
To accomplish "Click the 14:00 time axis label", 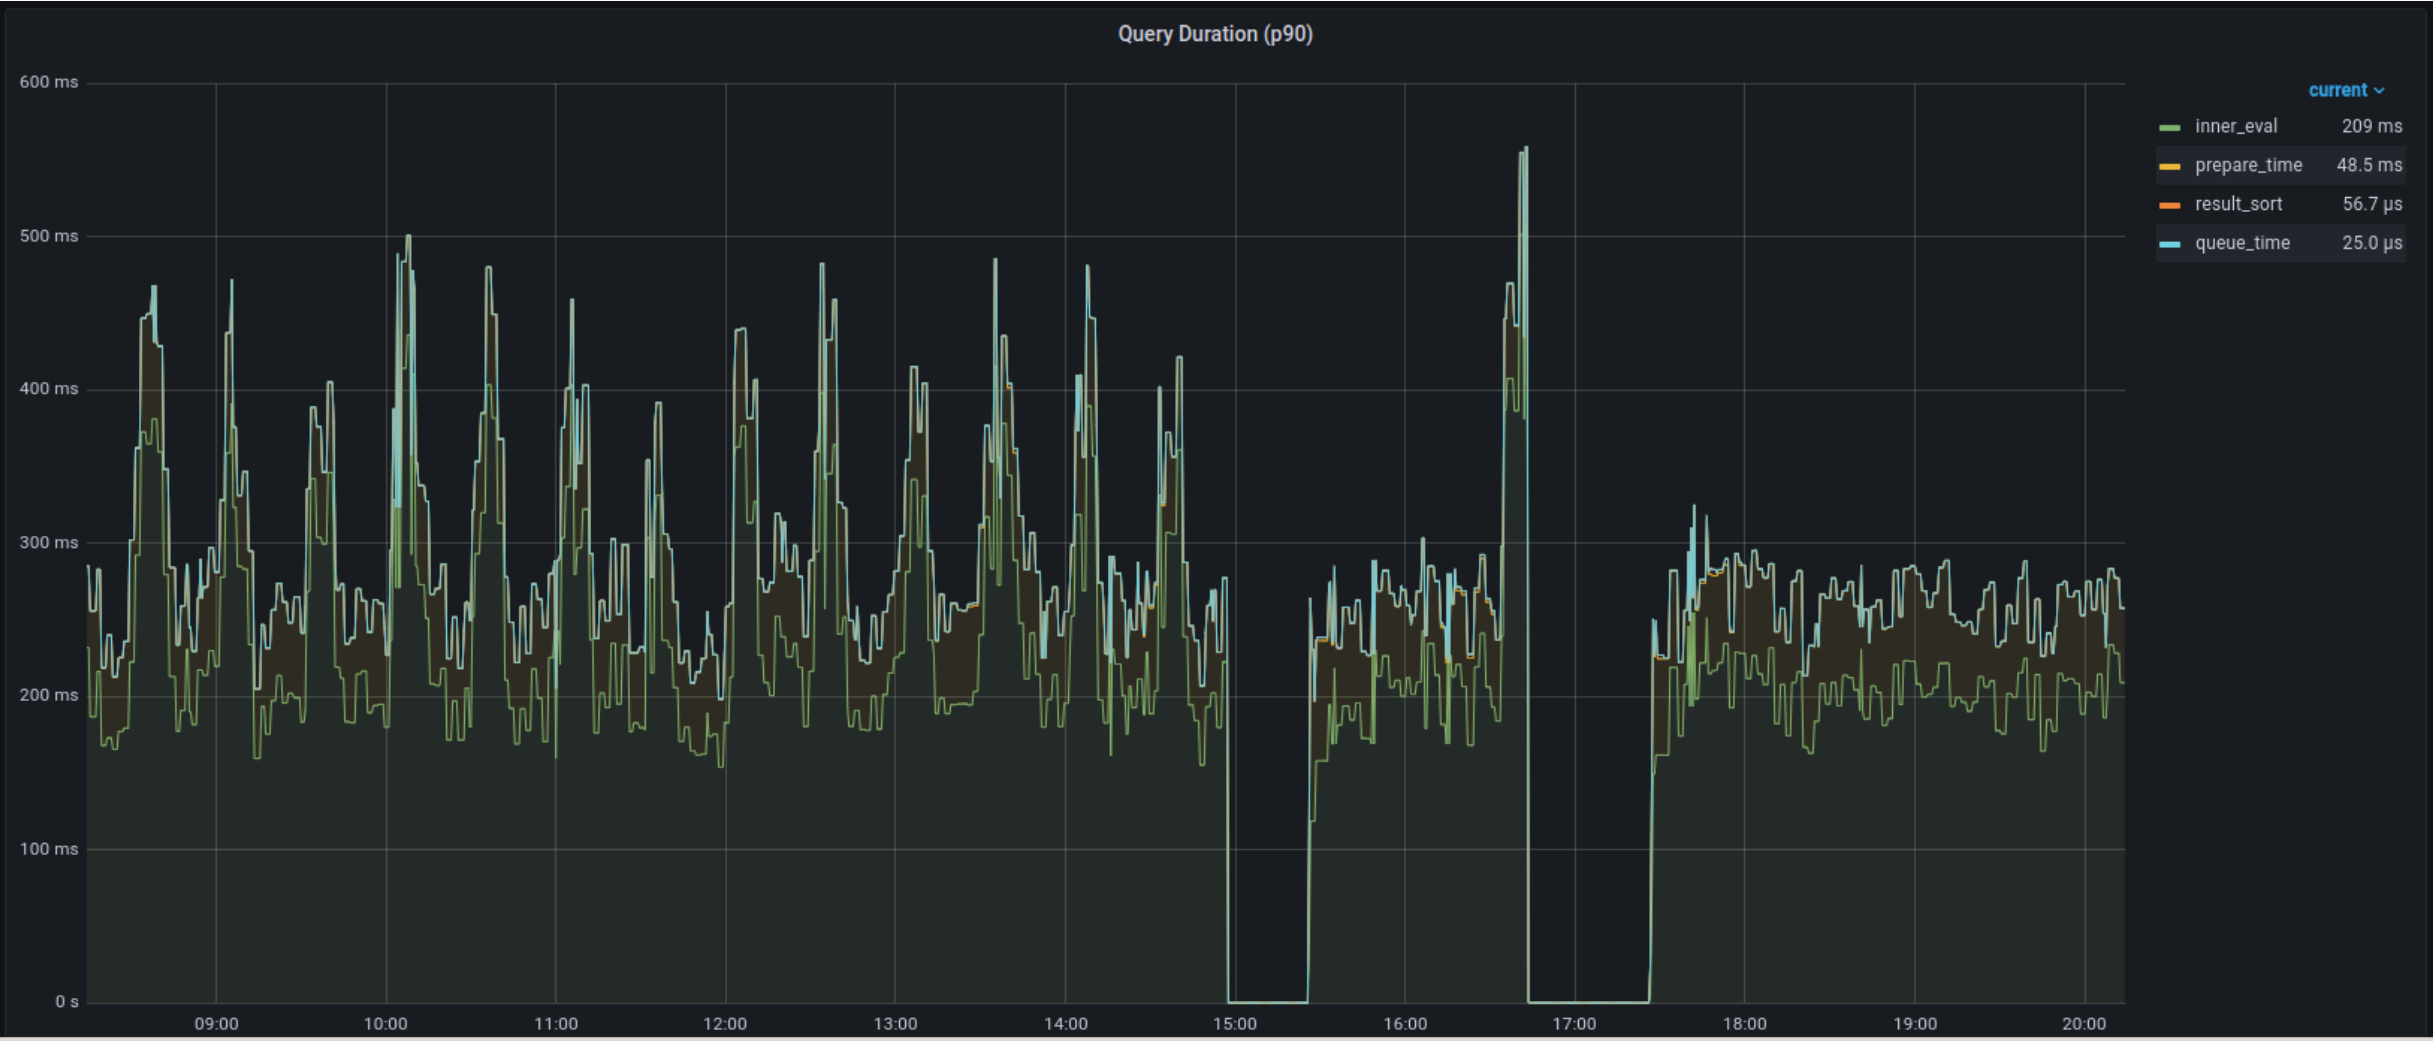I will [1065, 1024].
